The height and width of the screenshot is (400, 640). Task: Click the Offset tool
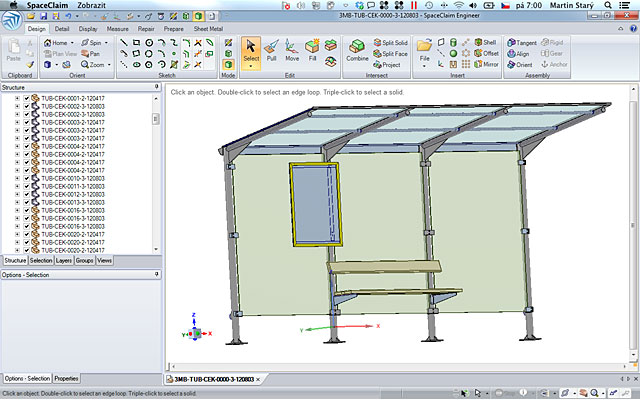(x=487, y=53)
